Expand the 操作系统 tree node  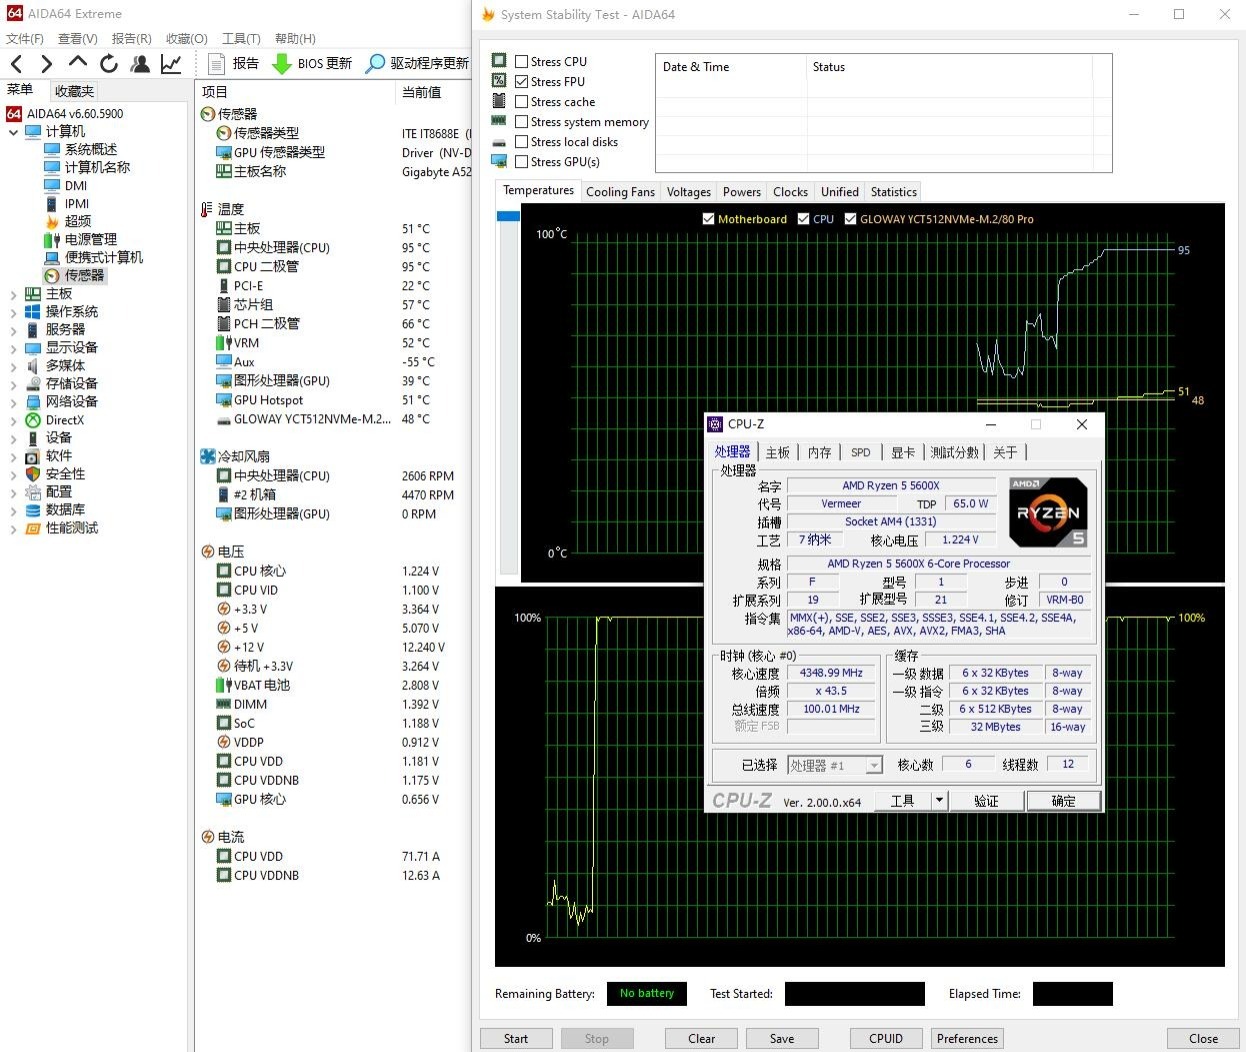point(13,312)
